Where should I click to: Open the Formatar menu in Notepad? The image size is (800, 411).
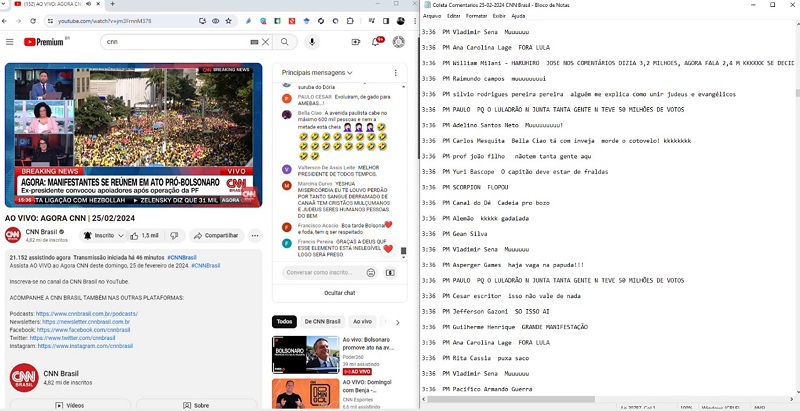pyautogui.click(x=476, y=16)
